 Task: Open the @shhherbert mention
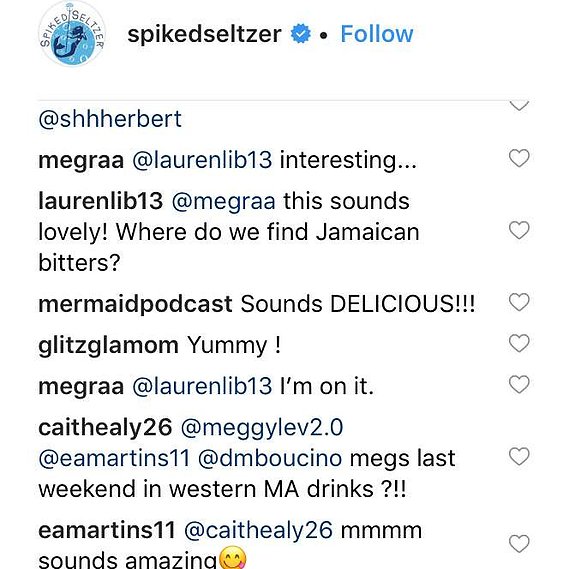tap(110, 119)
